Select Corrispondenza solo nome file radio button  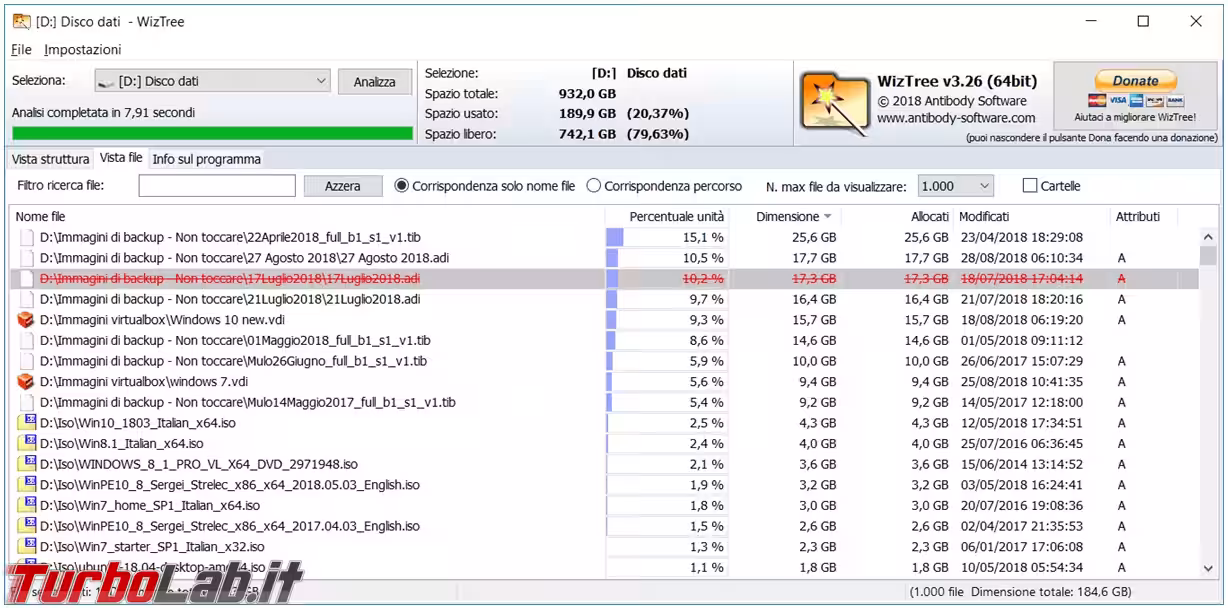point(402,186)
